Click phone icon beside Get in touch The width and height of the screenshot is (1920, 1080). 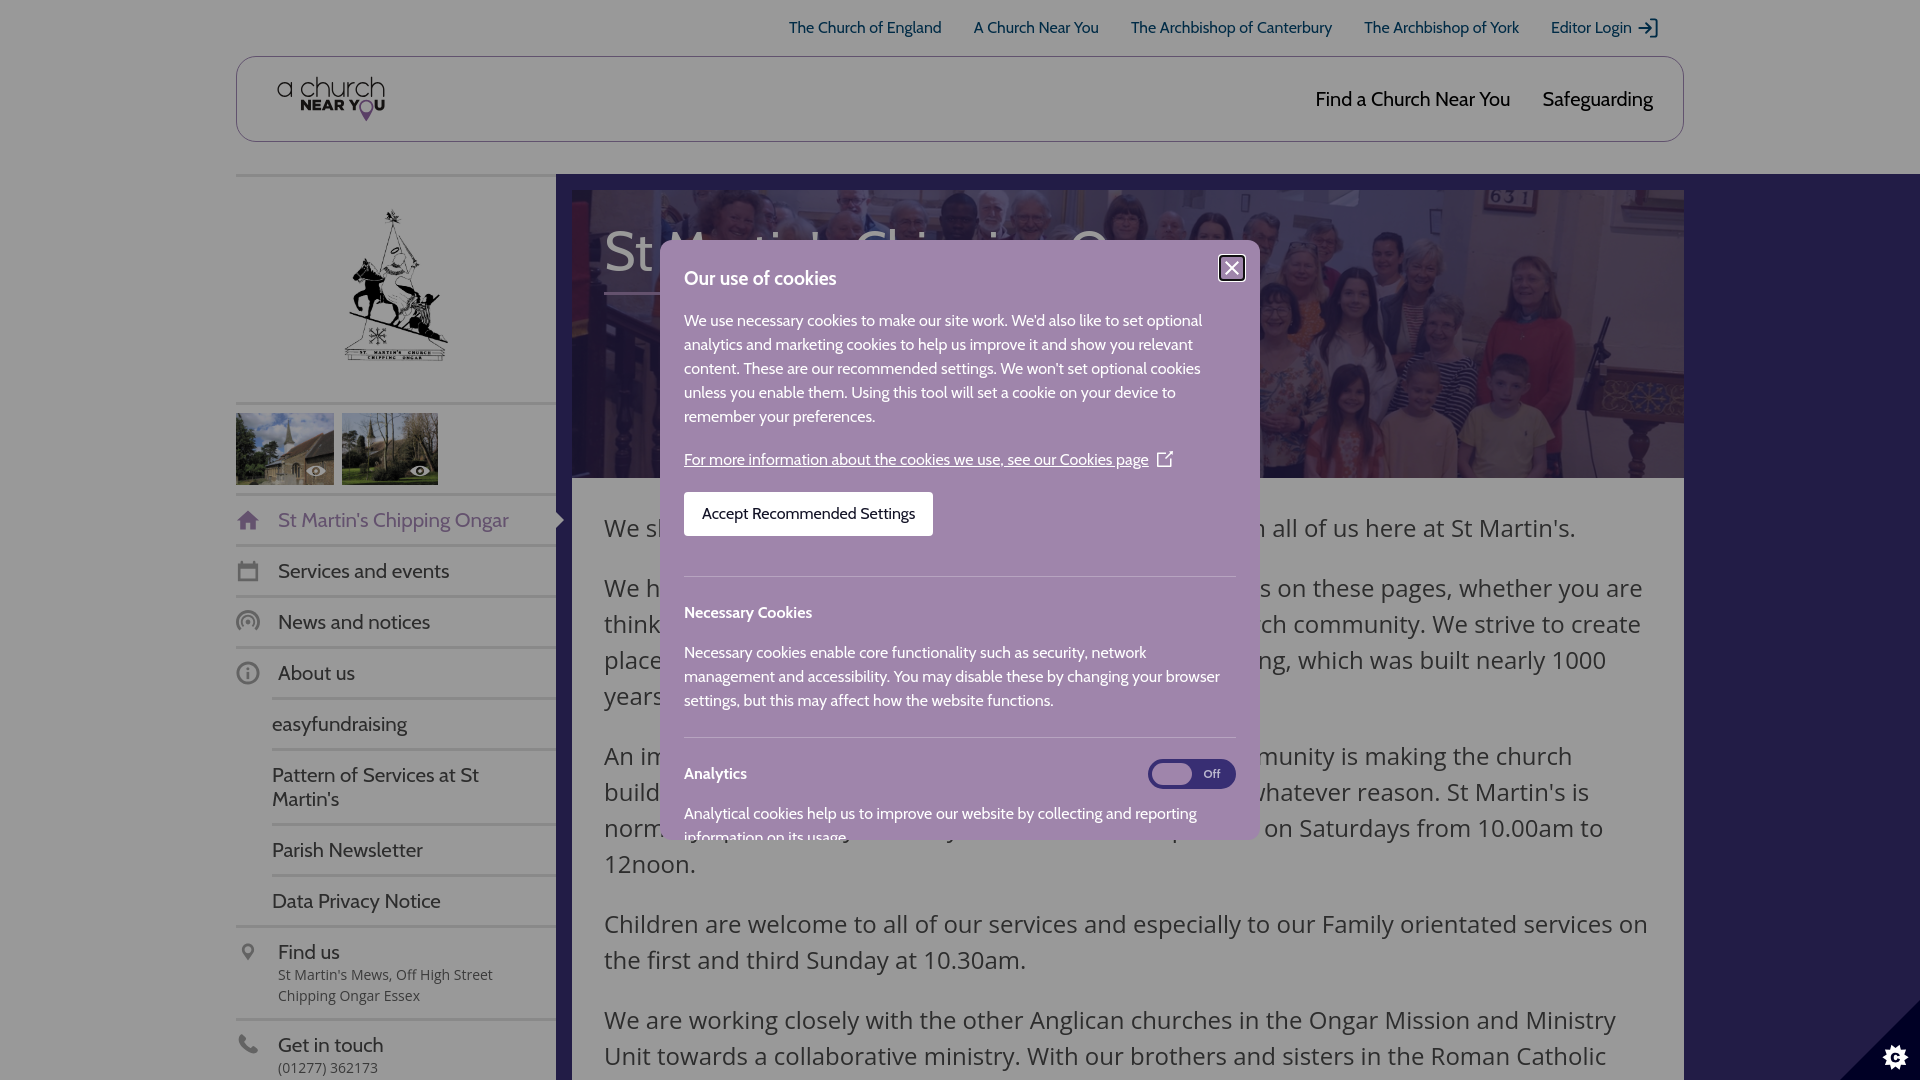pos(248,1045)
